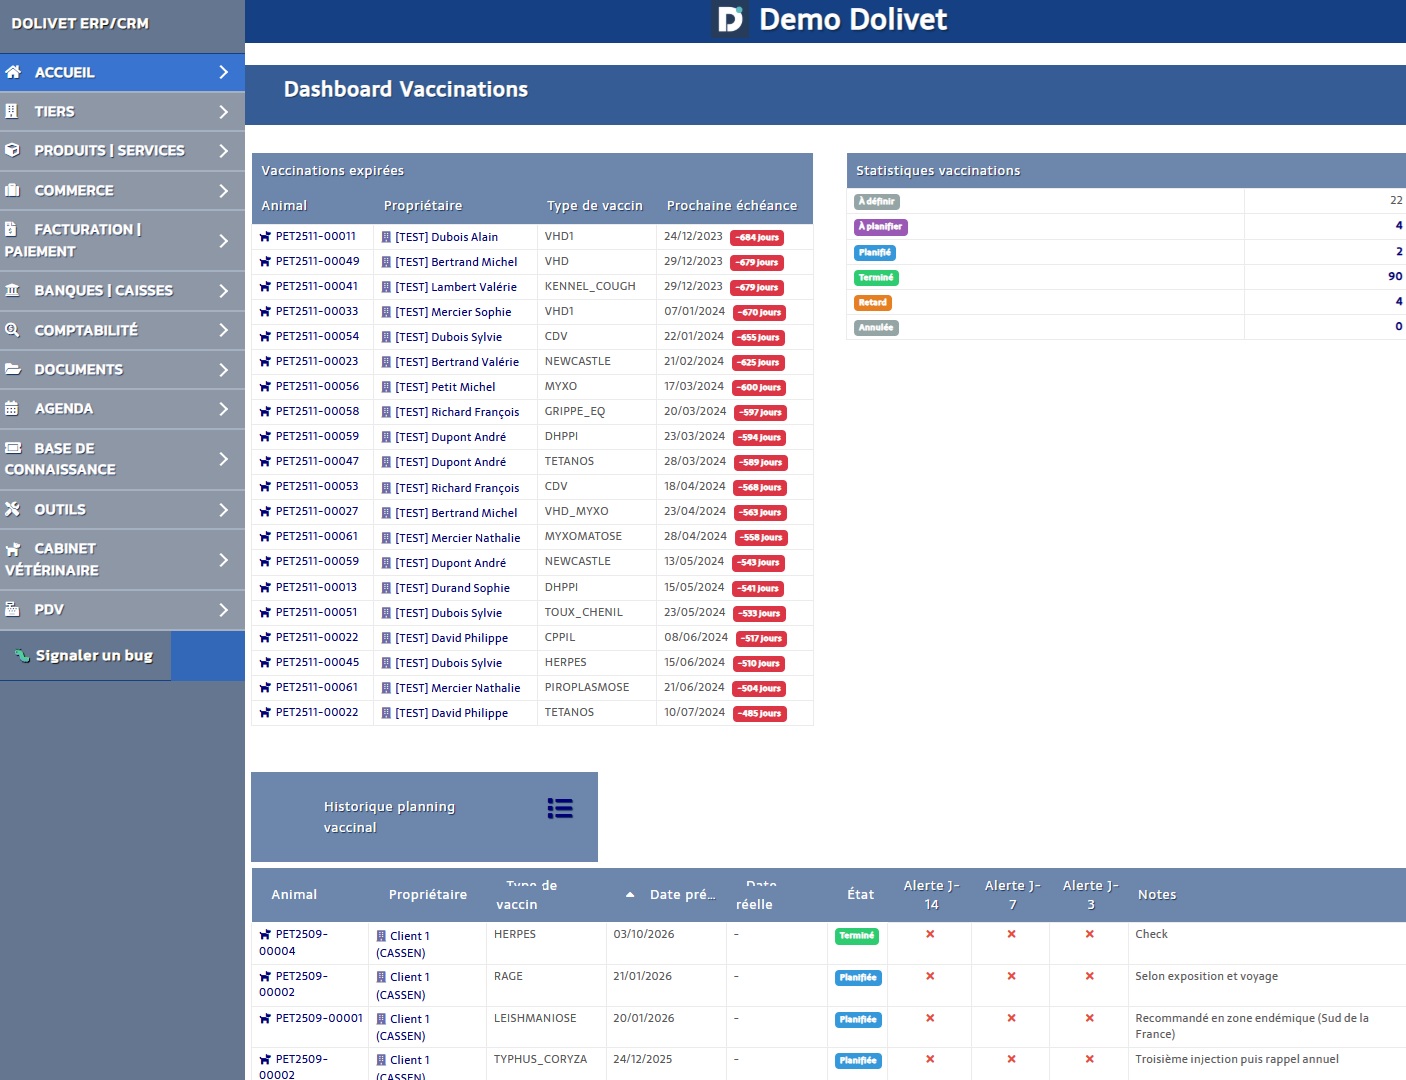Click the tools icon next to Outils
The width and height of the screenshot is (1406, 1080).
(x=13, y=509)
